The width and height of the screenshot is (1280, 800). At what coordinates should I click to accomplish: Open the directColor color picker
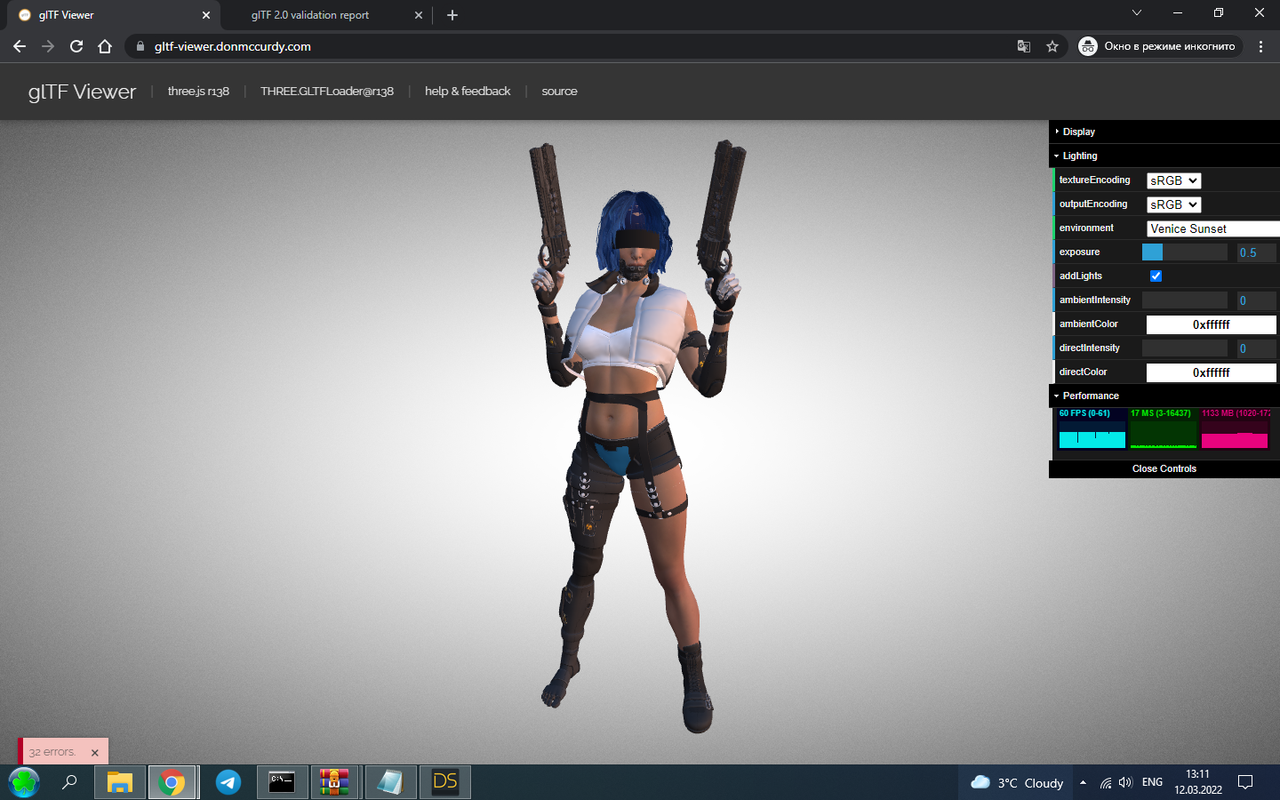[1211, 372]
